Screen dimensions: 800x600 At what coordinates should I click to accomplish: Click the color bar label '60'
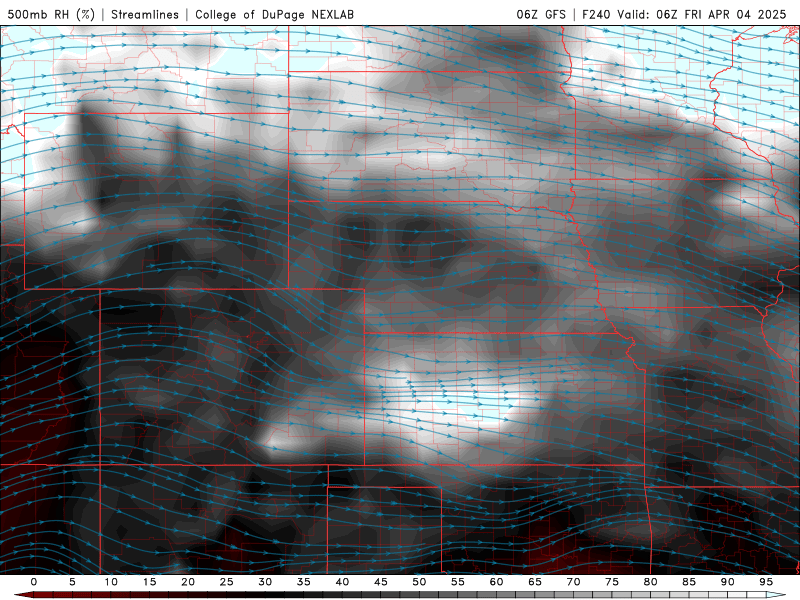point(496,582)
